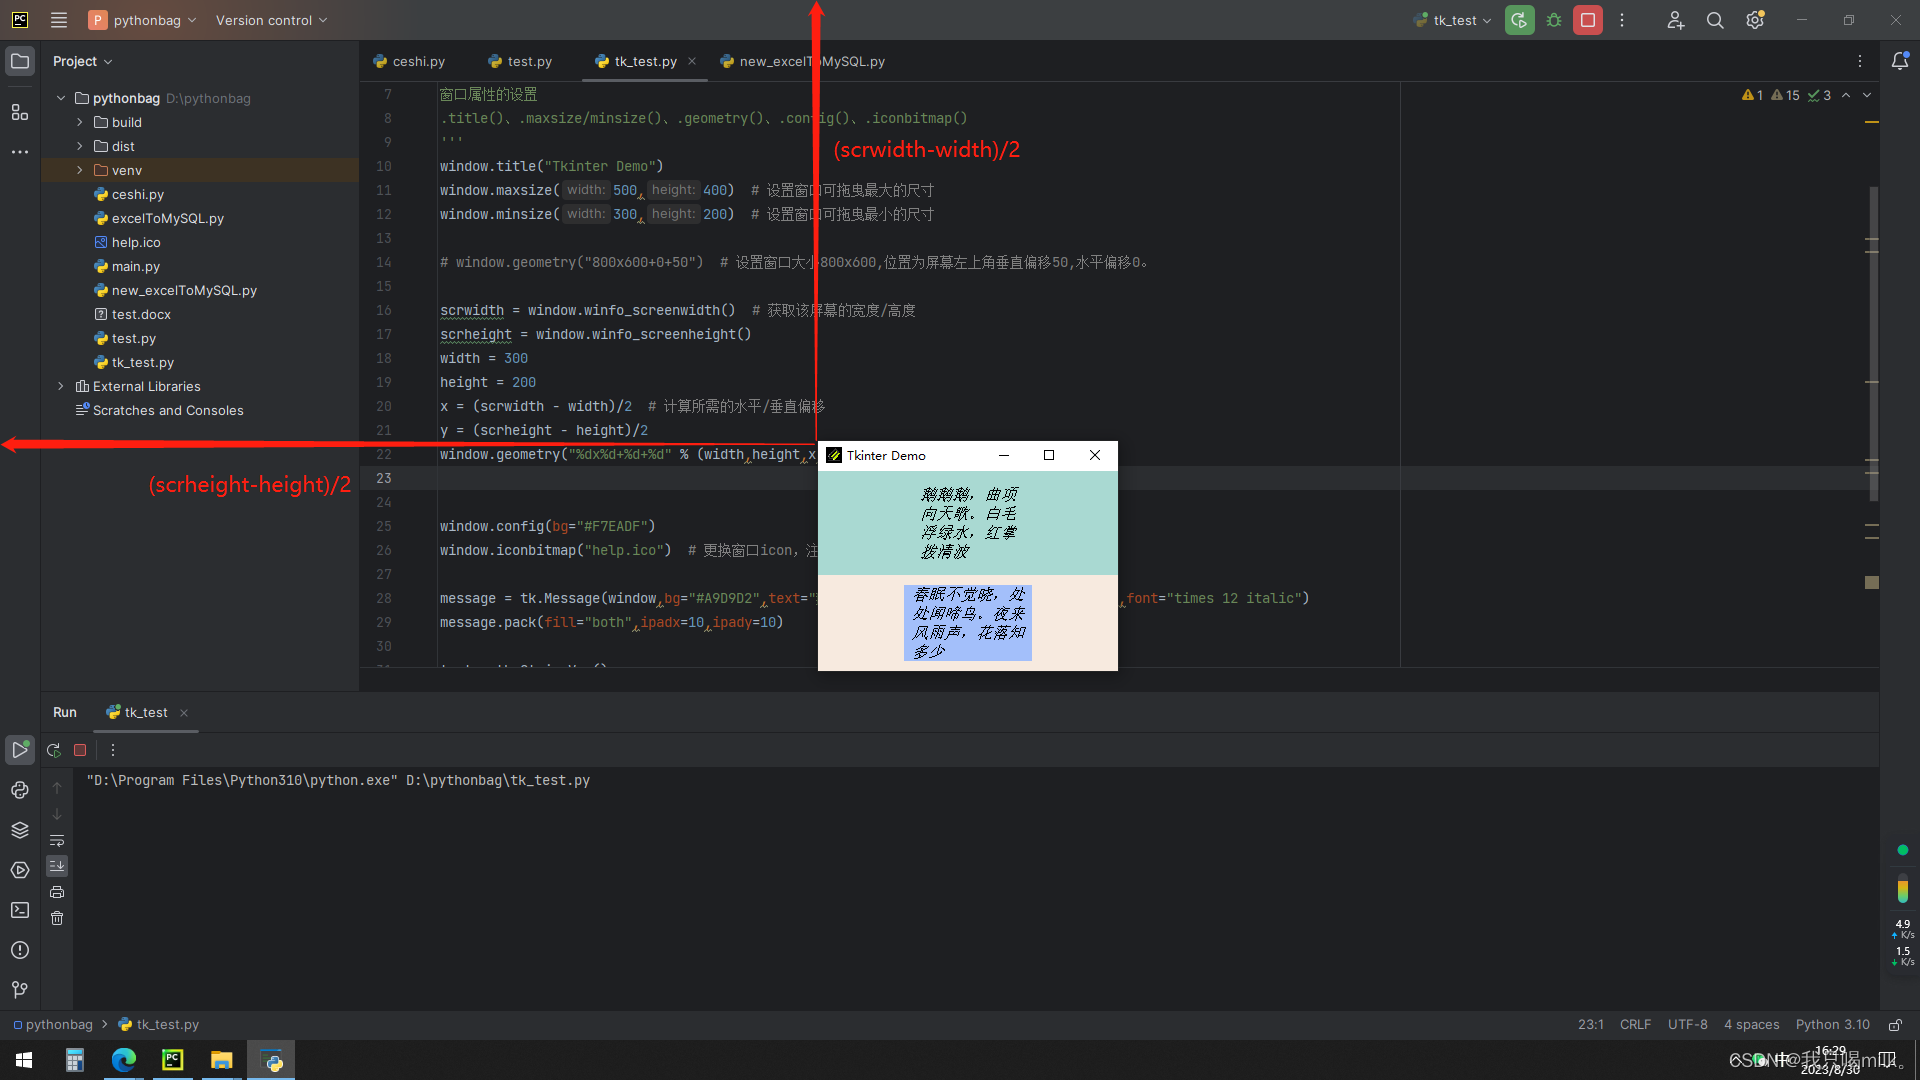Open the main menu hamburger icon
Screen dimensions: 1920x1080
58,20
